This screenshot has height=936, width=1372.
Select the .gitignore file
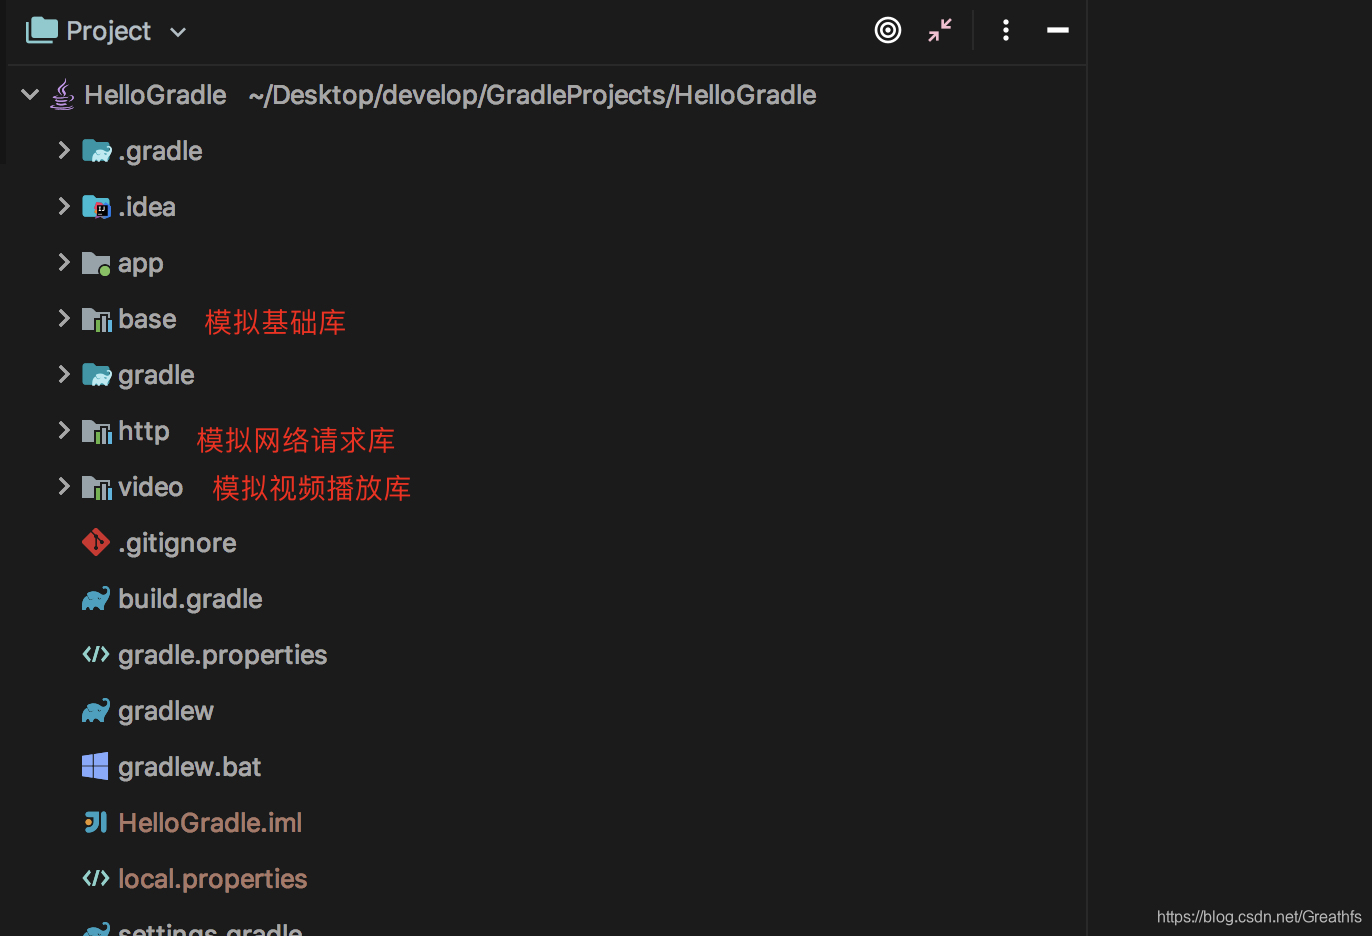(x=177, y=543)
